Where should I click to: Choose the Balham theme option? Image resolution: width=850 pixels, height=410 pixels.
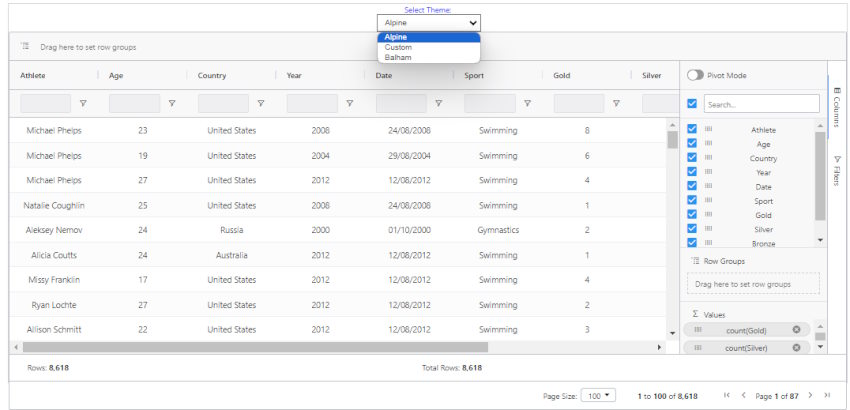[x=429, y=57]
